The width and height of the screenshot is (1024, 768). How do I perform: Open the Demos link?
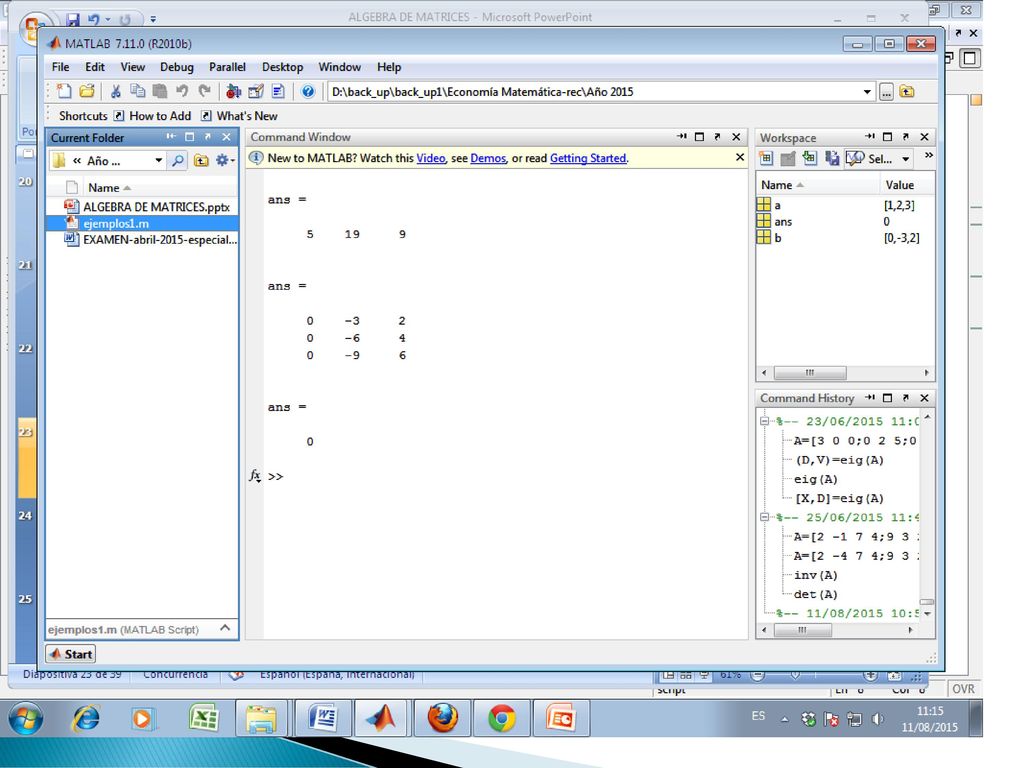pyautogui.click(x=488, y=158)
